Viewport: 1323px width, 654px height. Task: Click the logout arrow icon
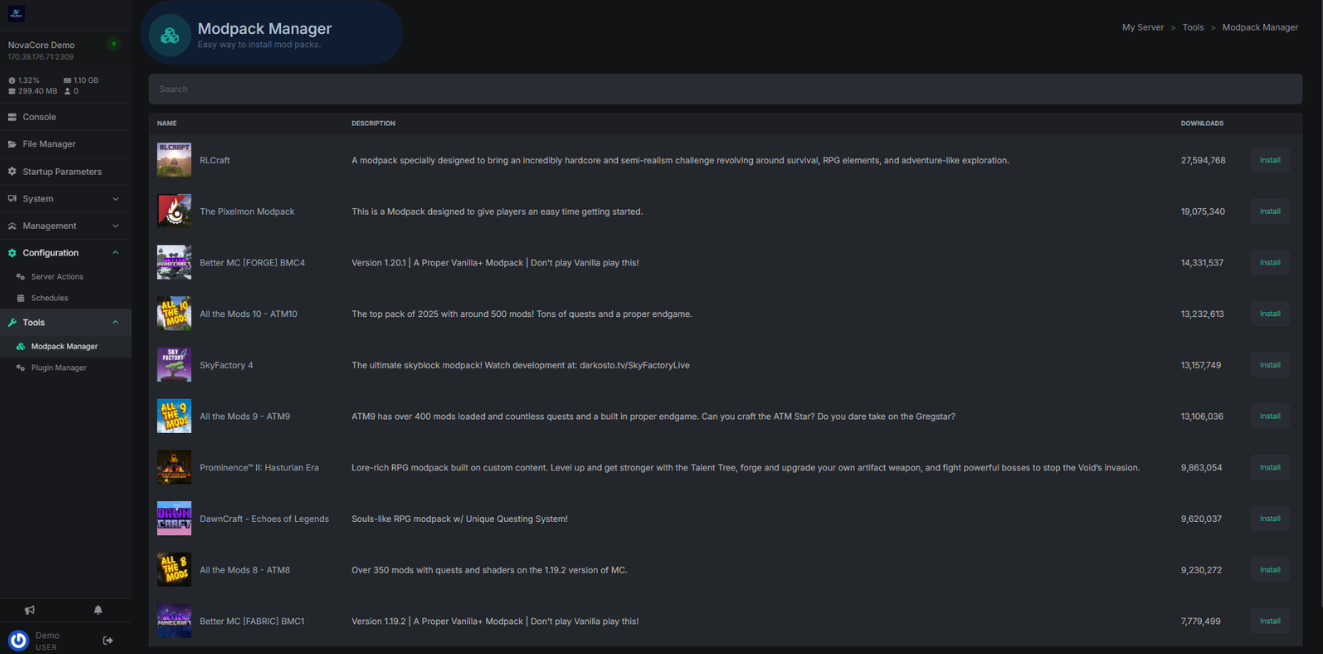pyautogui.click(x=108, y=640)
